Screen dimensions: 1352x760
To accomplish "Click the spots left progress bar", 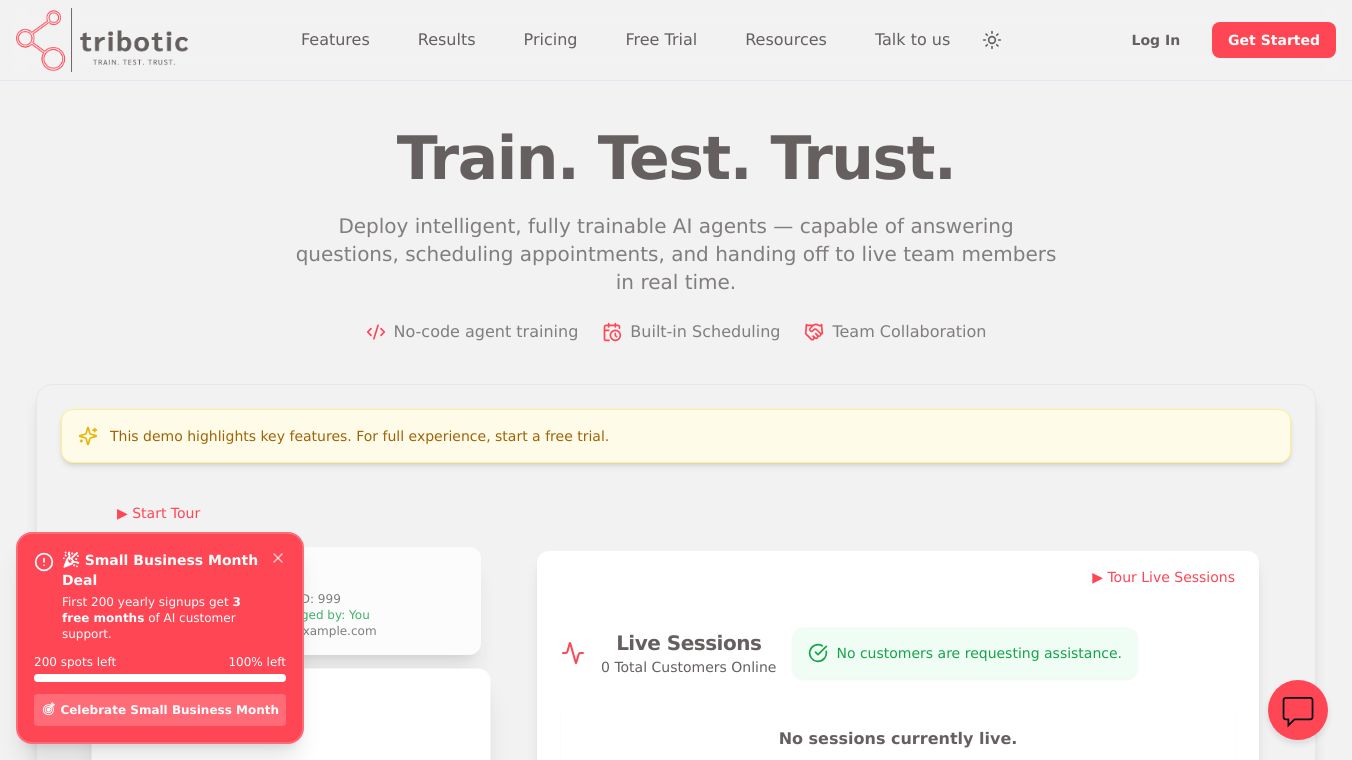I will pyautogui.click(x=160, y=678).
